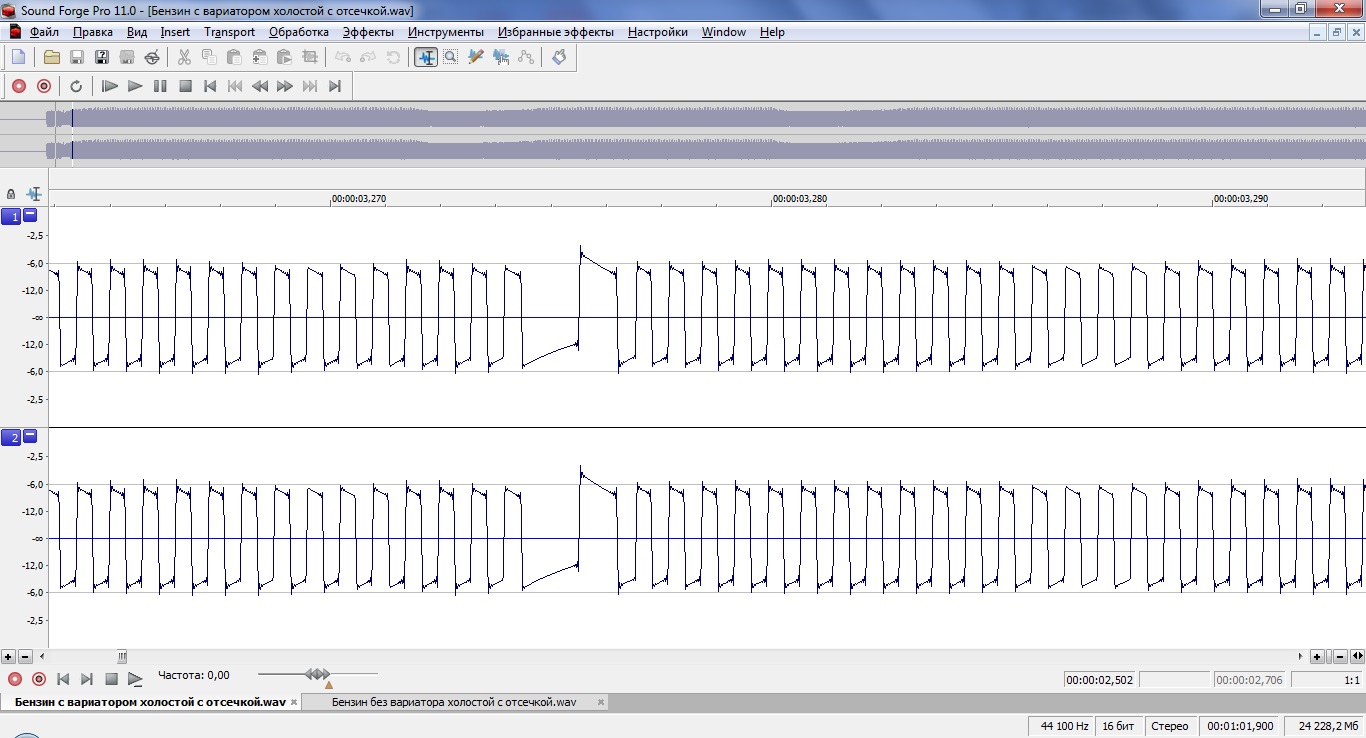The image size is (1366, 738).
Task: Select the Pencil draw tool
Action: tap(476, 57)
